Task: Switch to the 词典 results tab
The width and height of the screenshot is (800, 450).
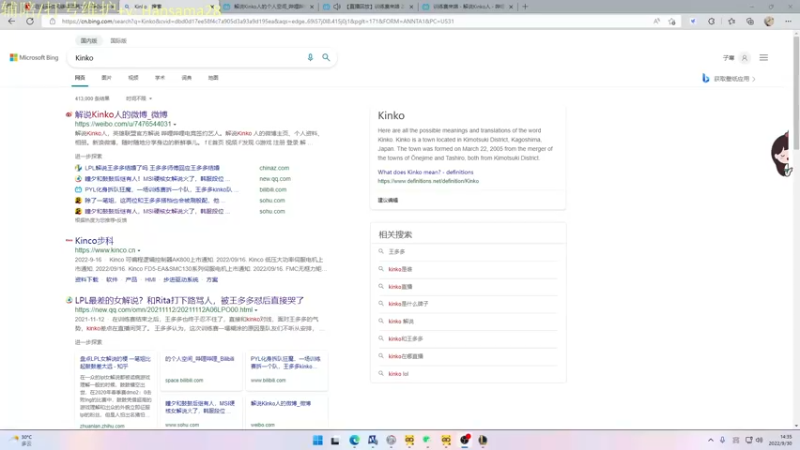Action: 187,78
